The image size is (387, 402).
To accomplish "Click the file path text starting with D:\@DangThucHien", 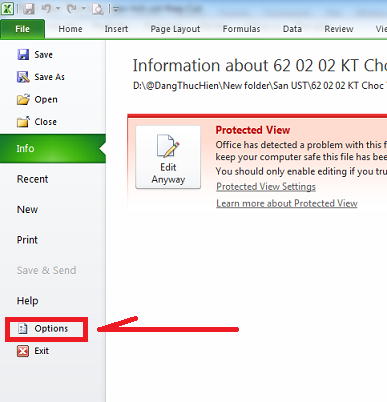I will click(x=260, y=86).
